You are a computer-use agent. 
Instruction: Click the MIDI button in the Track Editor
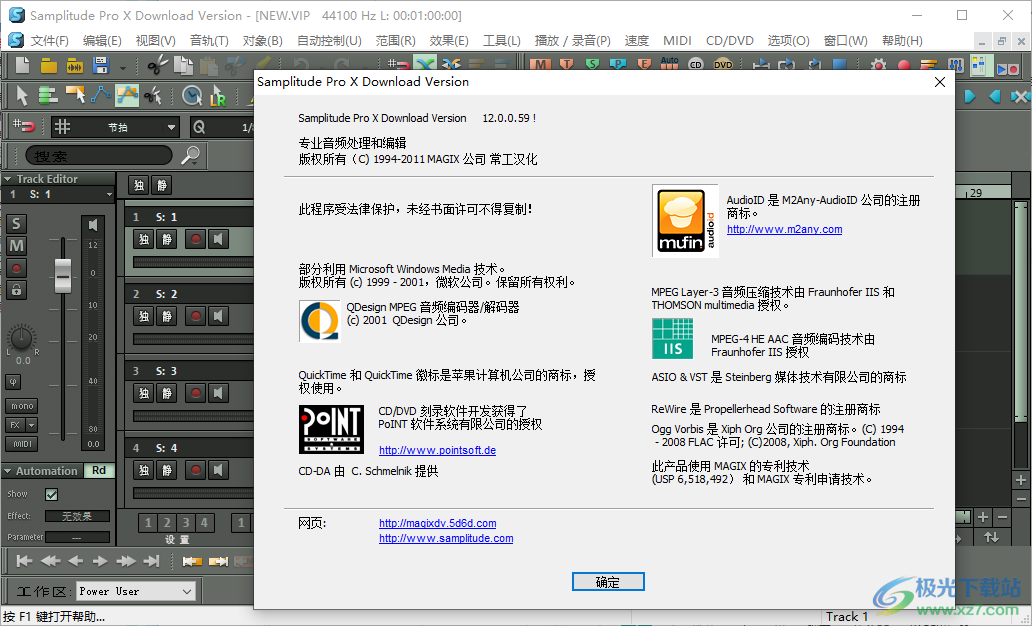tap(22, 444)
